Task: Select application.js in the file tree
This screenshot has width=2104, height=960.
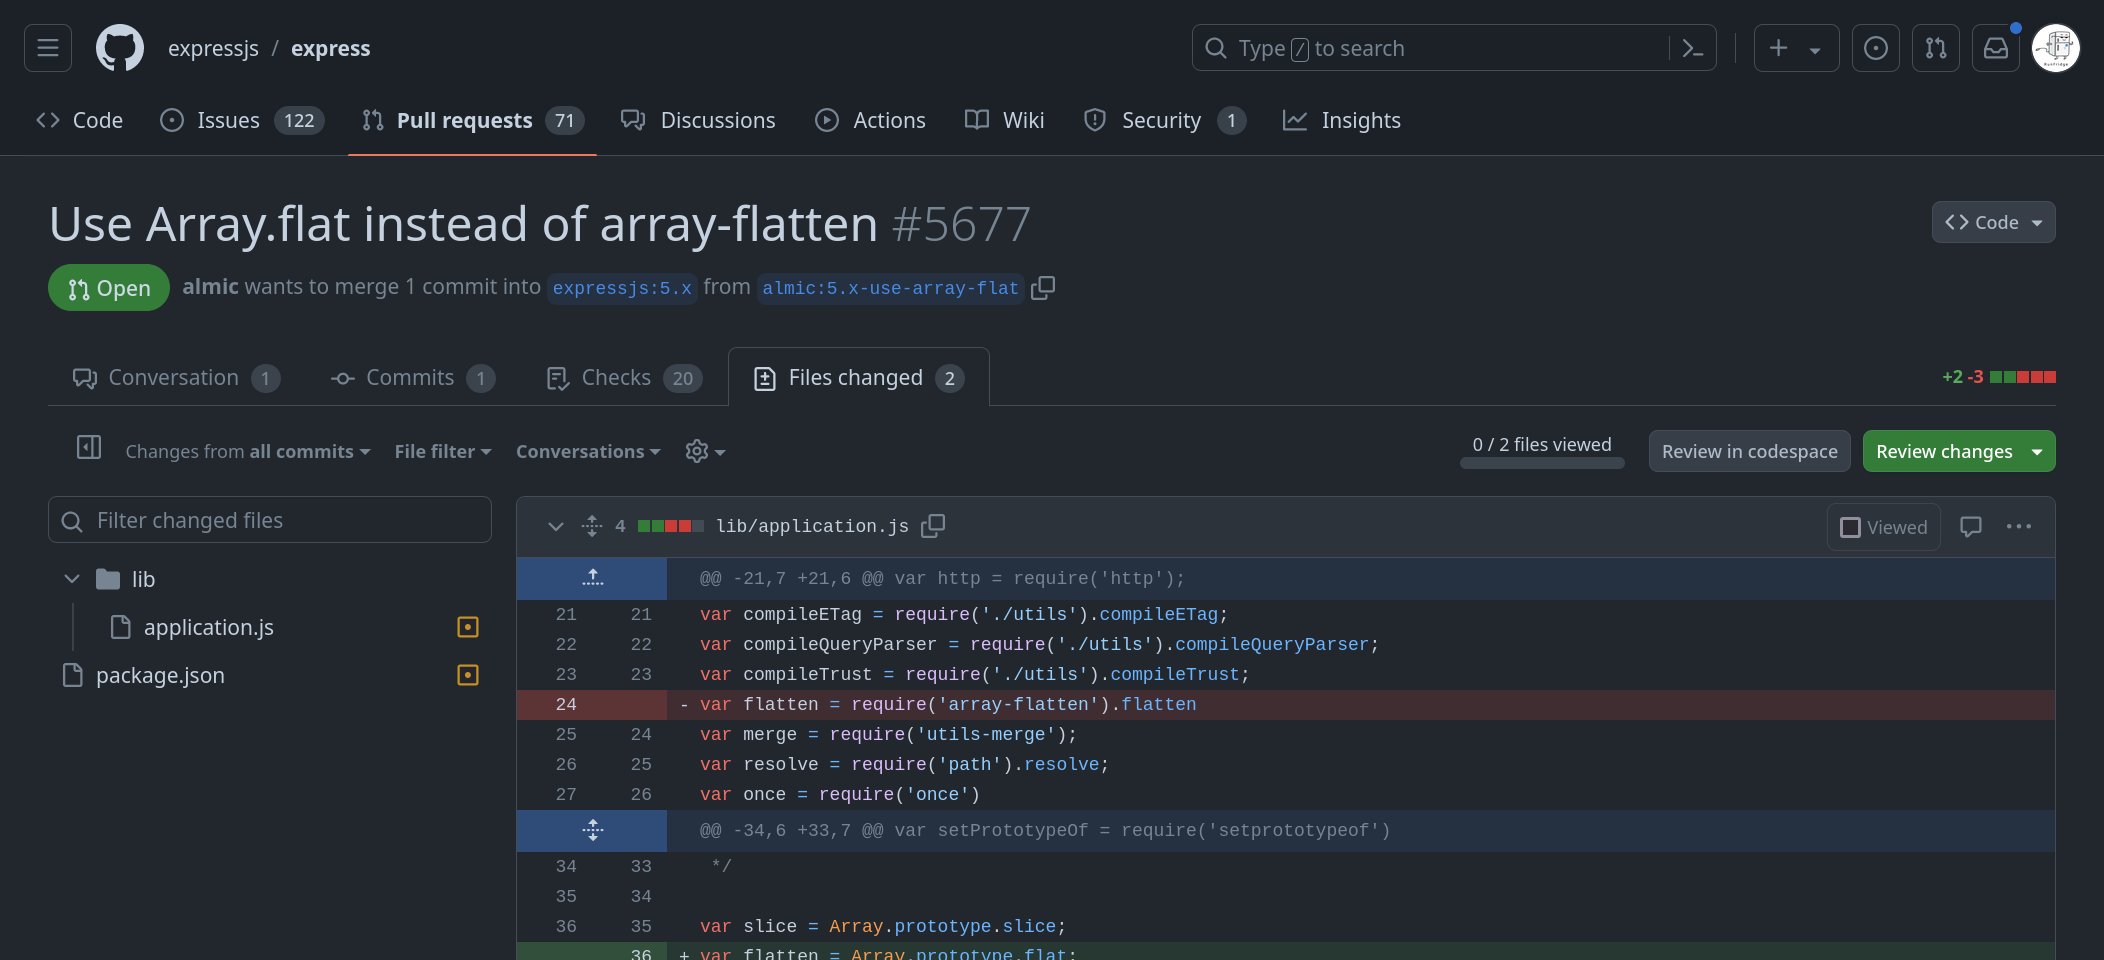Action: point(208,627)
